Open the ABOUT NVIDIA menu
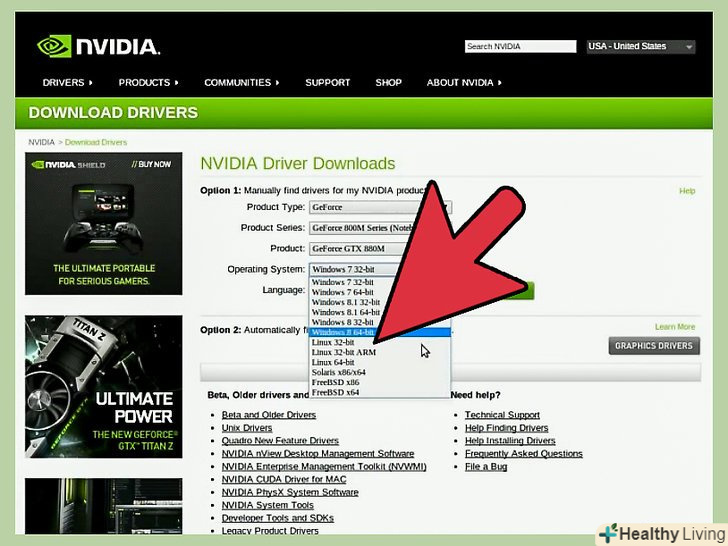728x546 pixels. 464,83
